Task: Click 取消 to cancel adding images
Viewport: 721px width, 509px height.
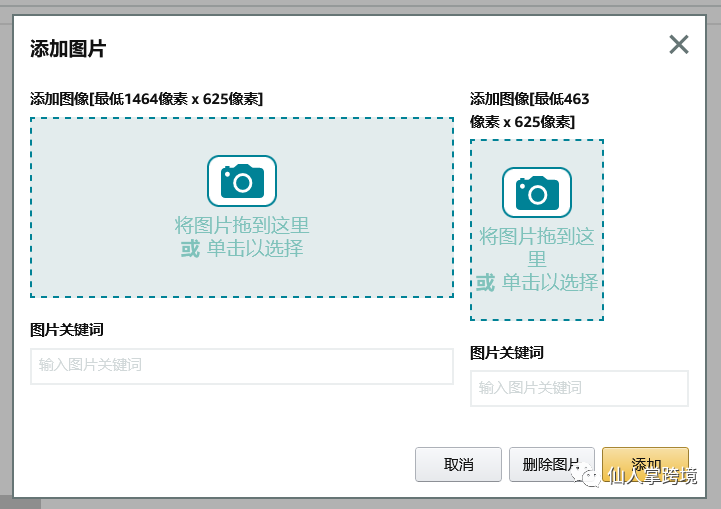Action: coord(458,465)
